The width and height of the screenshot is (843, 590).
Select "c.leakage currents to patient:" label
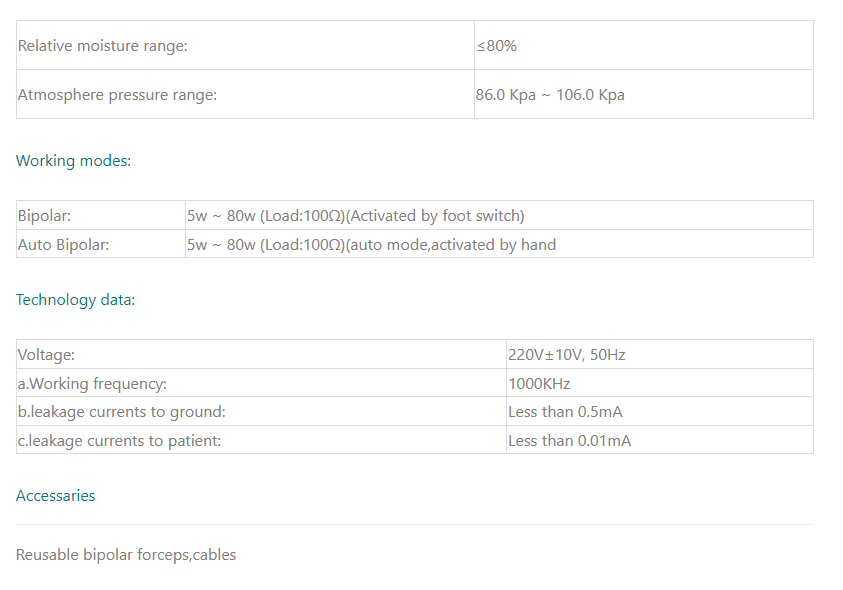(119, 440)
